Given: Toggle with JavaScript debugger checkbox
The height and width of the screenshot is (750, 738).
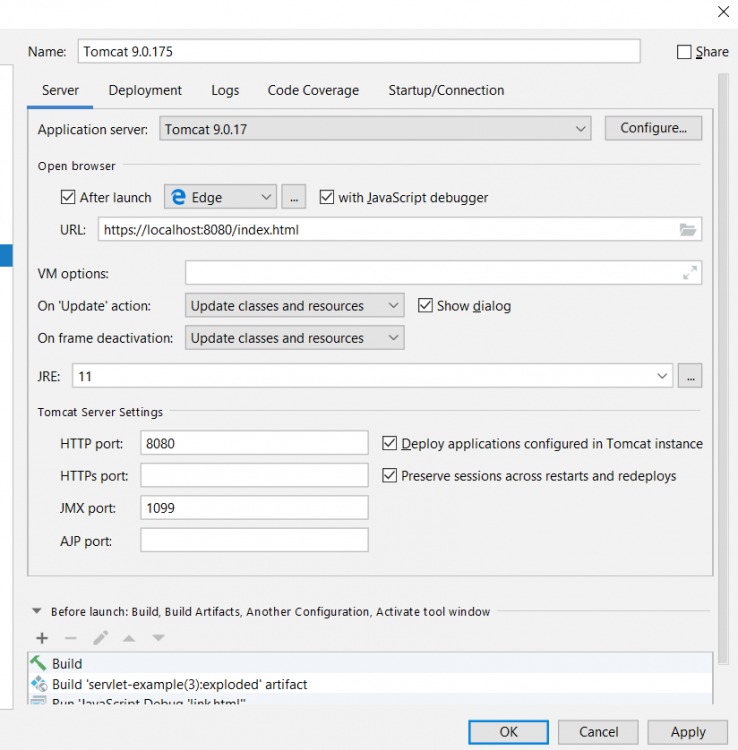Looking at the screenshot, I should (x=327, y=197).
